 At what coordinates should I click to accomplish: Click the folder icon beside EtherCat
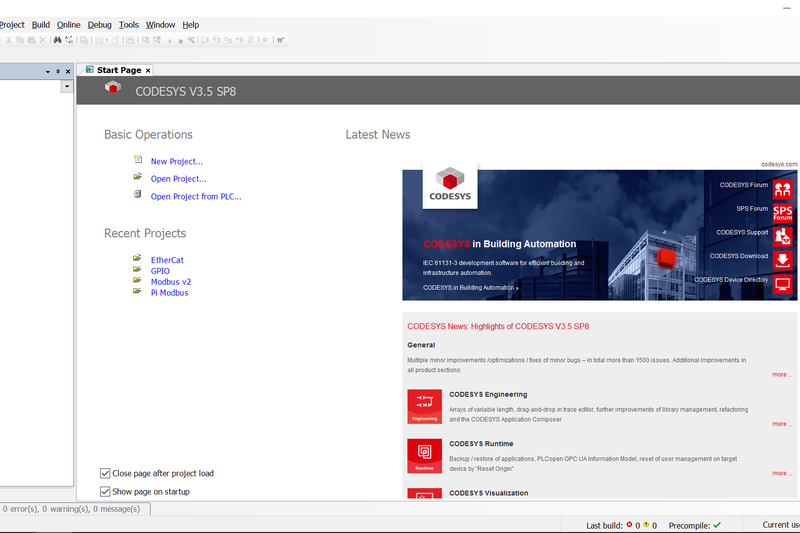coord(137,258)
